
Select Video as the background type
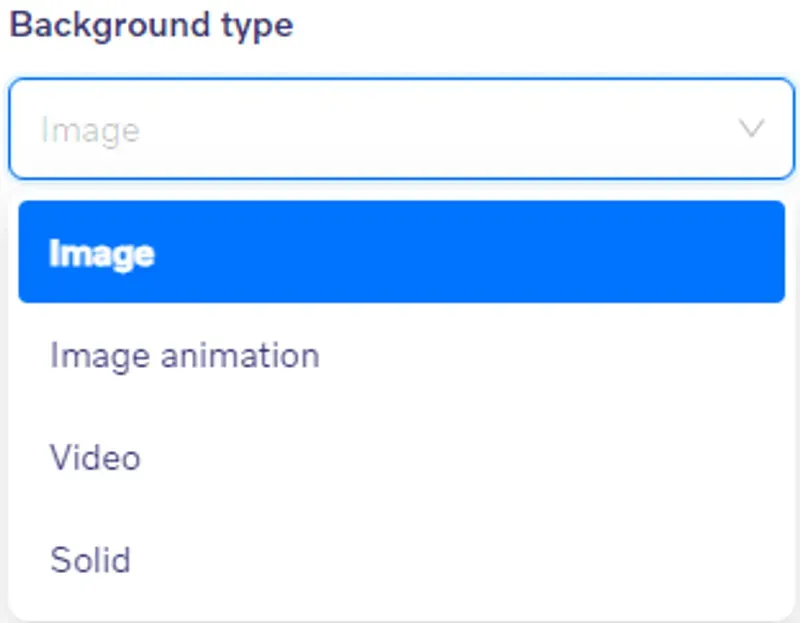coord(402,457)
